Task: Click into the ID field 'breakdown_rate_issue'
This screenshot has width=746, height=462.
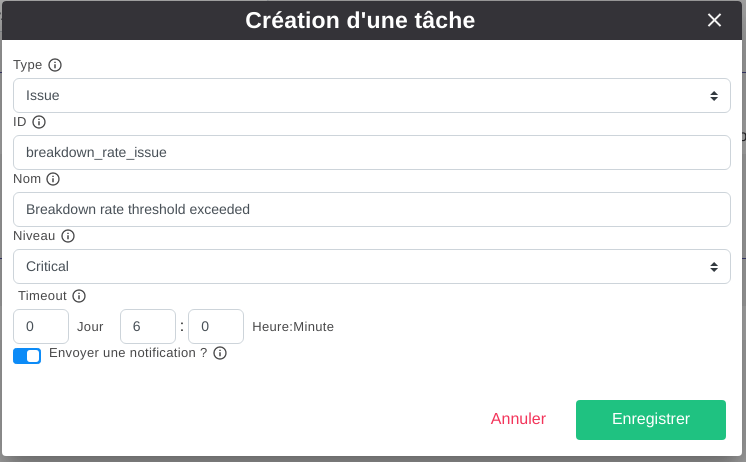Action: click(372, 152)
